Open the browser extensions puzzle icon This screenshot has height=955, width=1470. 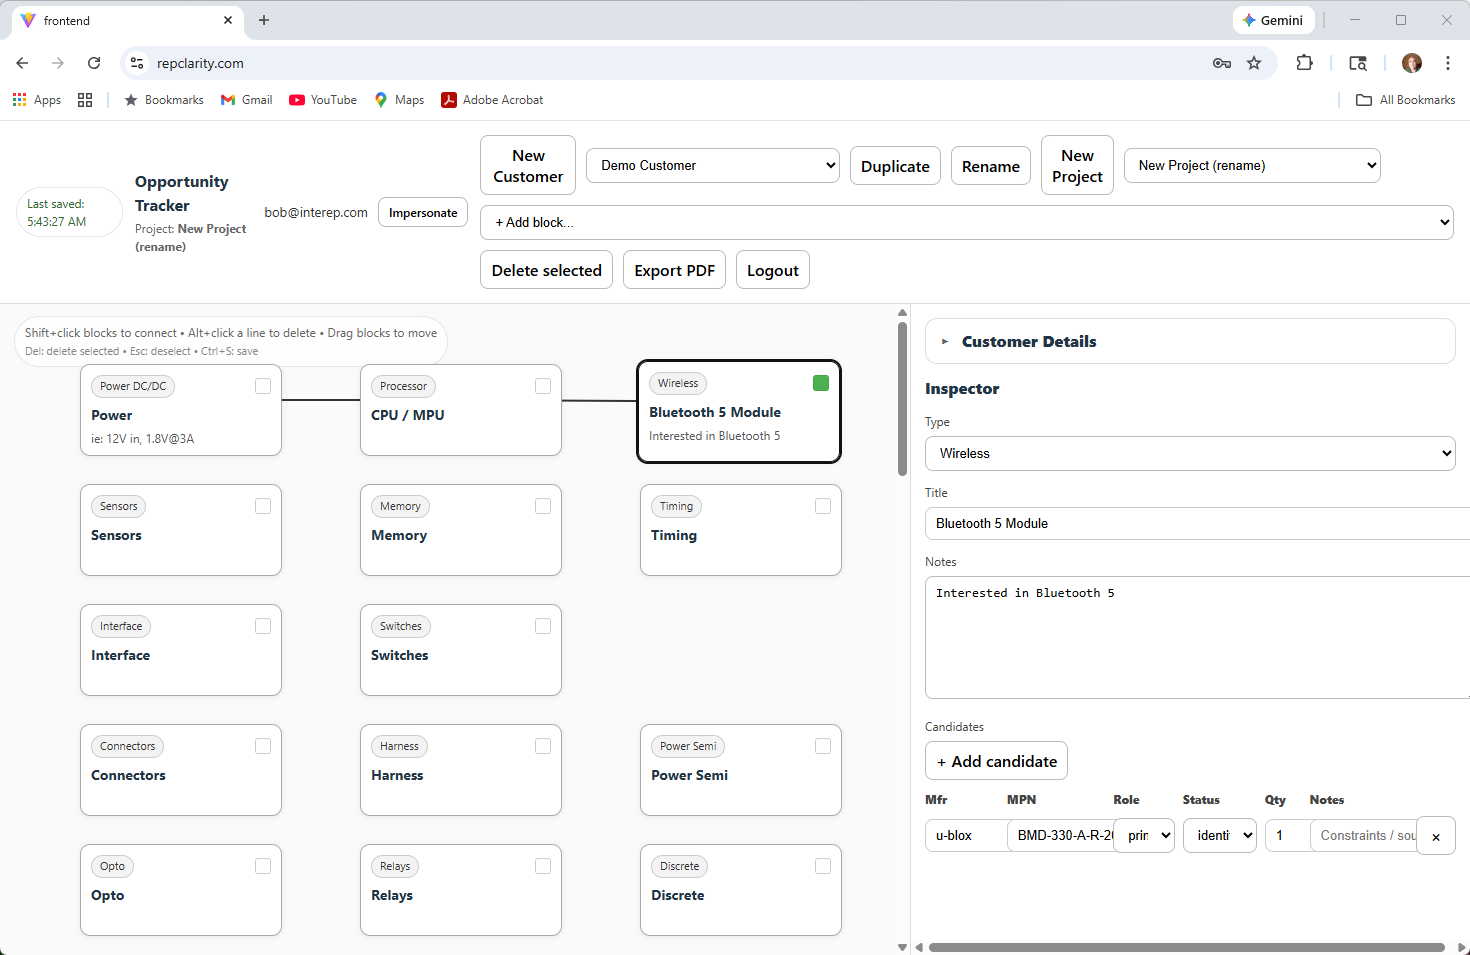pyautogui.click(x=1305, y=62)
